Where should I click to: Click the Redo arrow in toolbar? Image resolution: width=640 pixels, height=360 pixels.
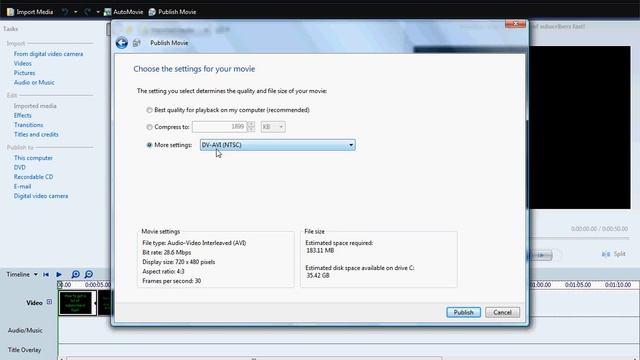pos(87,12)
